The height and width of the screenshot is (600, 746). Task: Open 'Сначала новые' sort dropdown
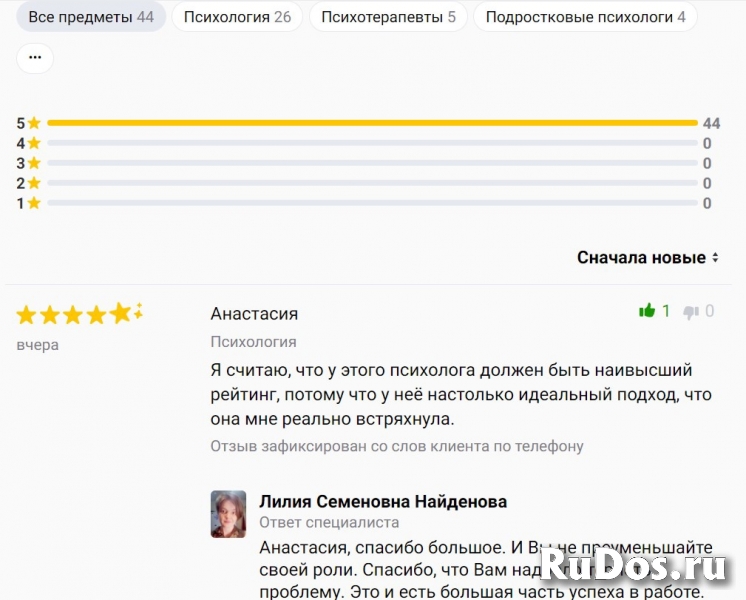coord(648,257)
